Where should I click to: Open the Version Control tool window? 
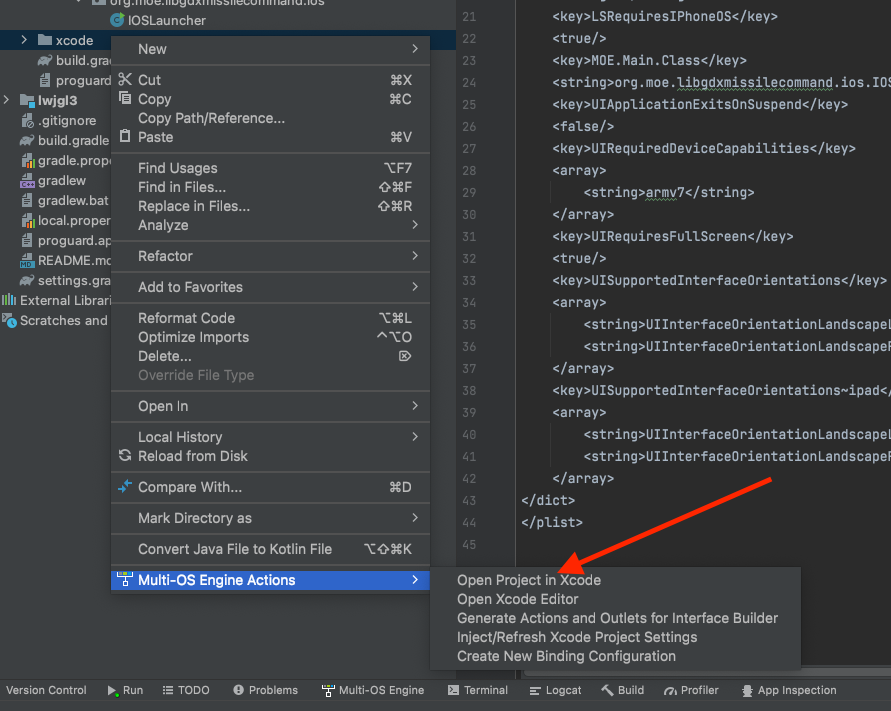tap(46, 691)
